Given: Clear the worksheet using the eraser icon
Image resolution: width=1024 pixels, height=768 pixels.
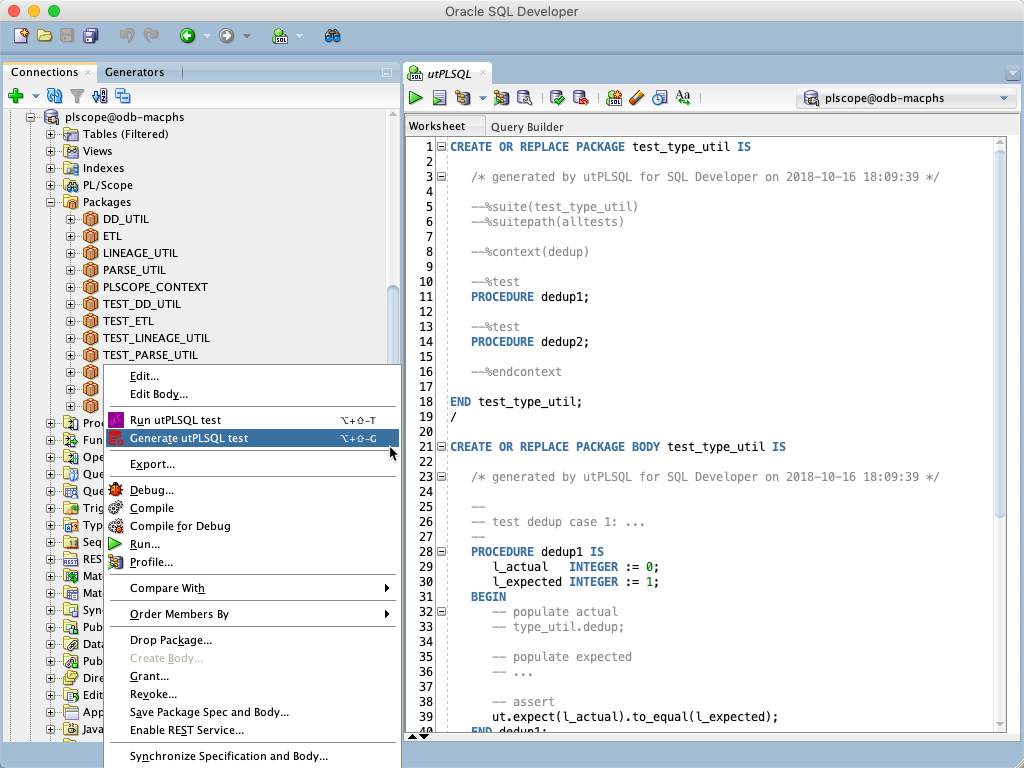Looking at the screenshot, I should pos(637,98).
